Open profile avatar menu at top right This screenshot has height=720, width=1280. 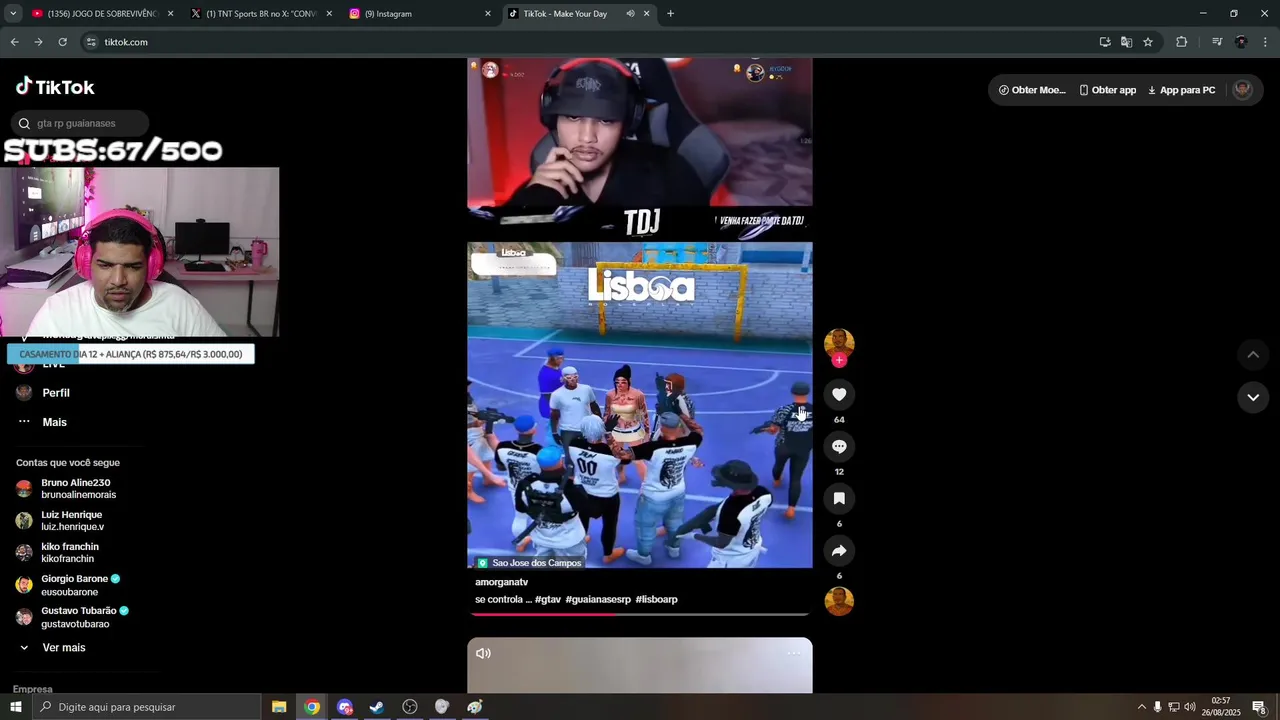pyautogui.click(x=1243, y=89)
